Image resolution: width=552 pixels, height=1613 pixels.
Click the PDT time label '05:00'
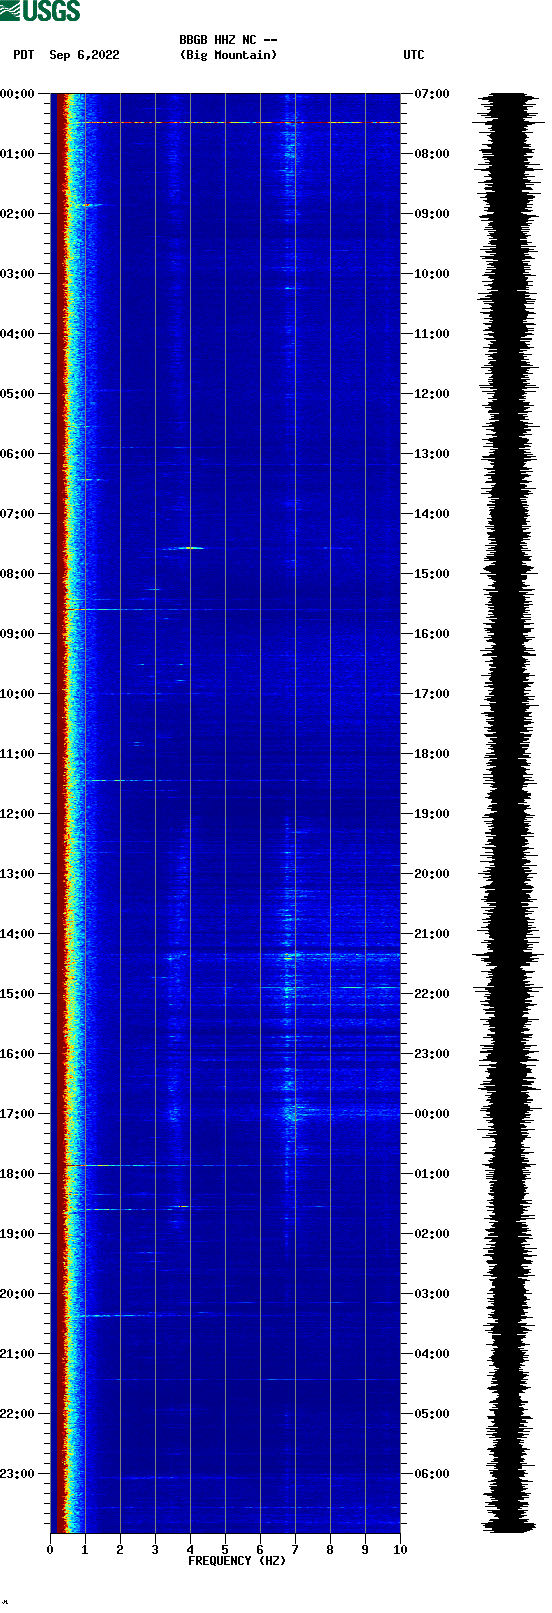[x=17, y=394]
